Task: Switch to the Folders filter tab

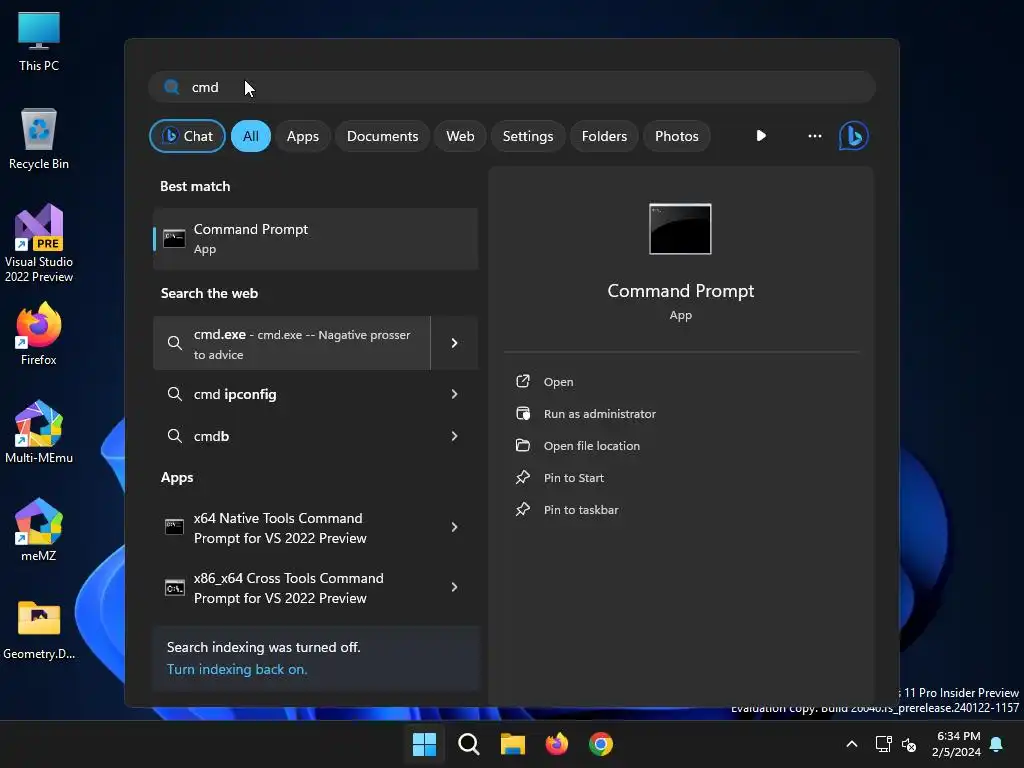Action: click(x=604, y=136)
